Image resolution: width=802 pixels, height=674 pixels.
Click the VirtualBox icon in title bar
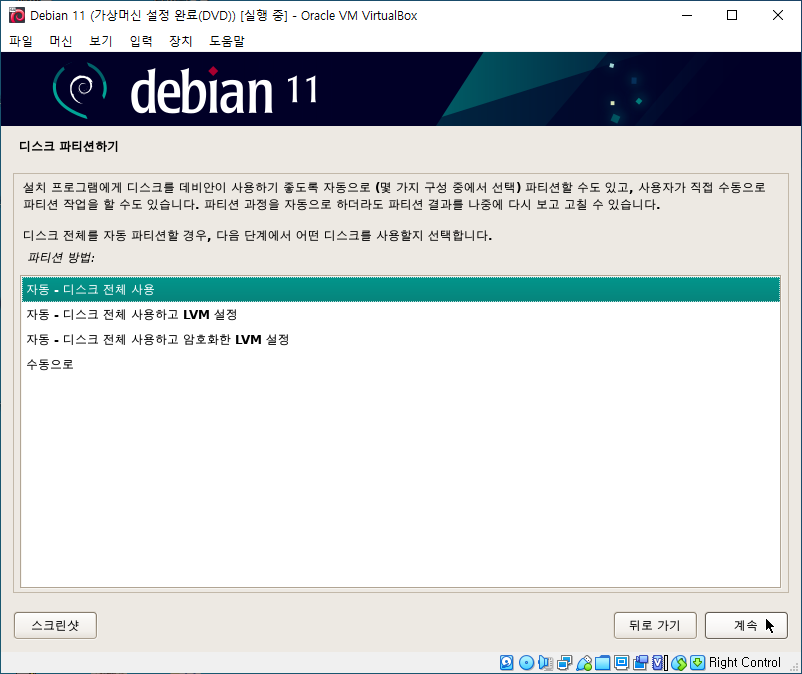pyautogui.click(x=17, y=15)
